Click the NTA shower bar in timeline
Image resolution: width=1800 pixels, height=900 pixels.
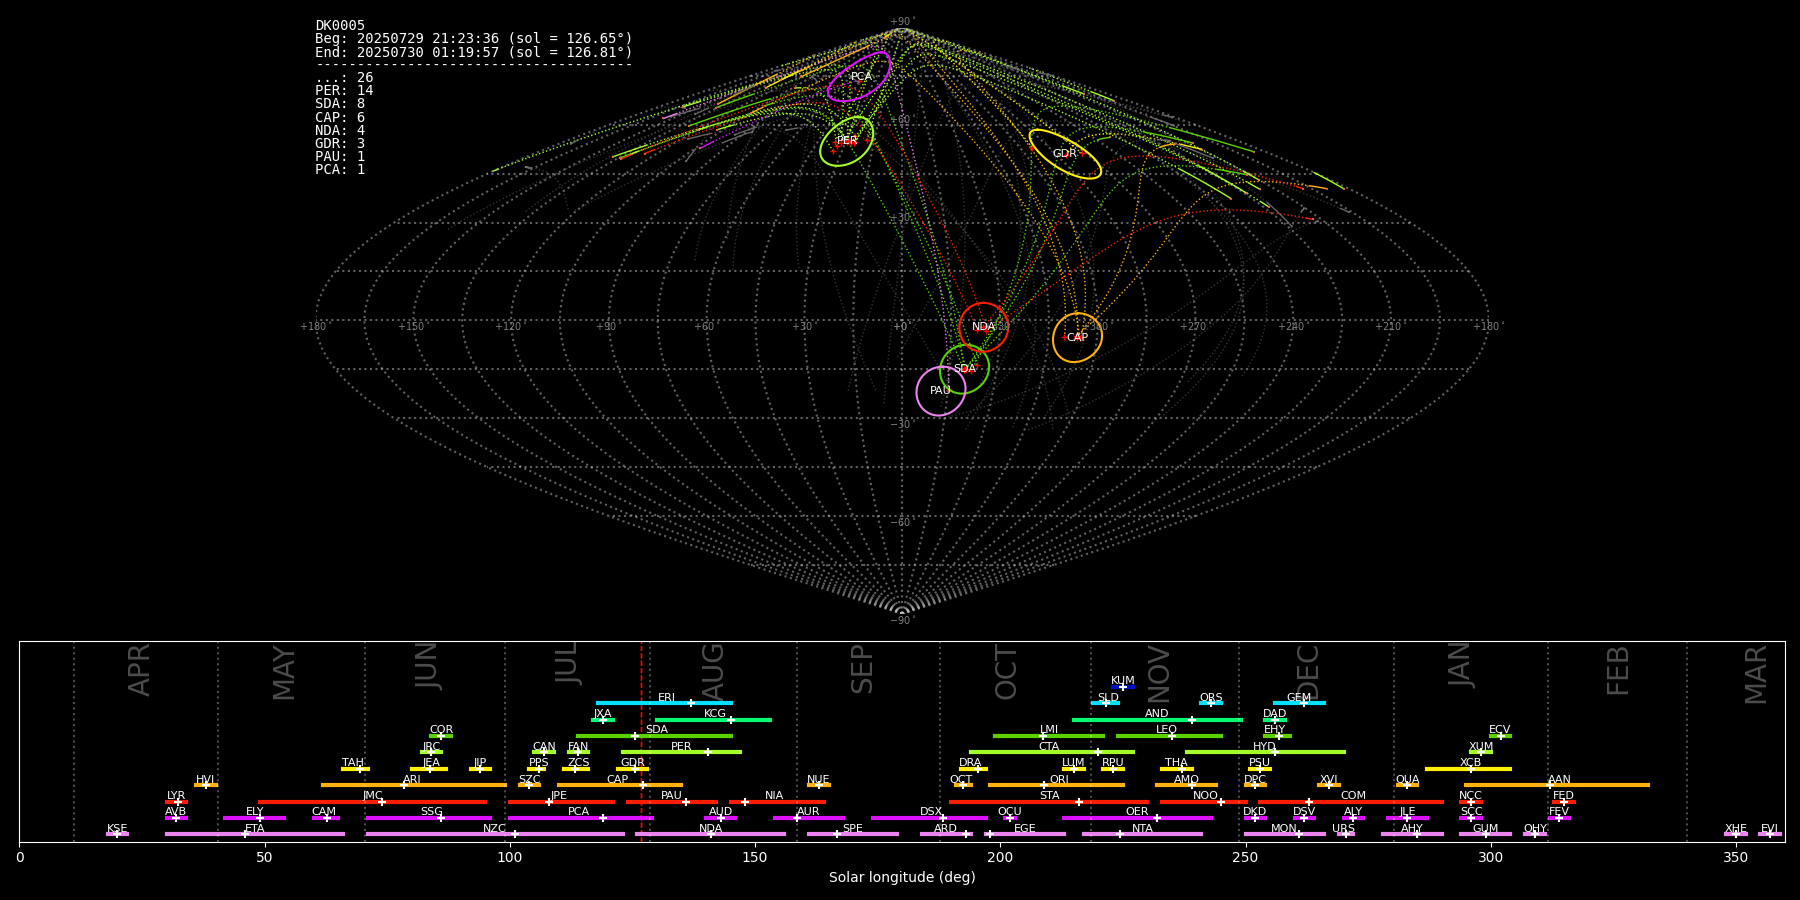point(1142,834)
